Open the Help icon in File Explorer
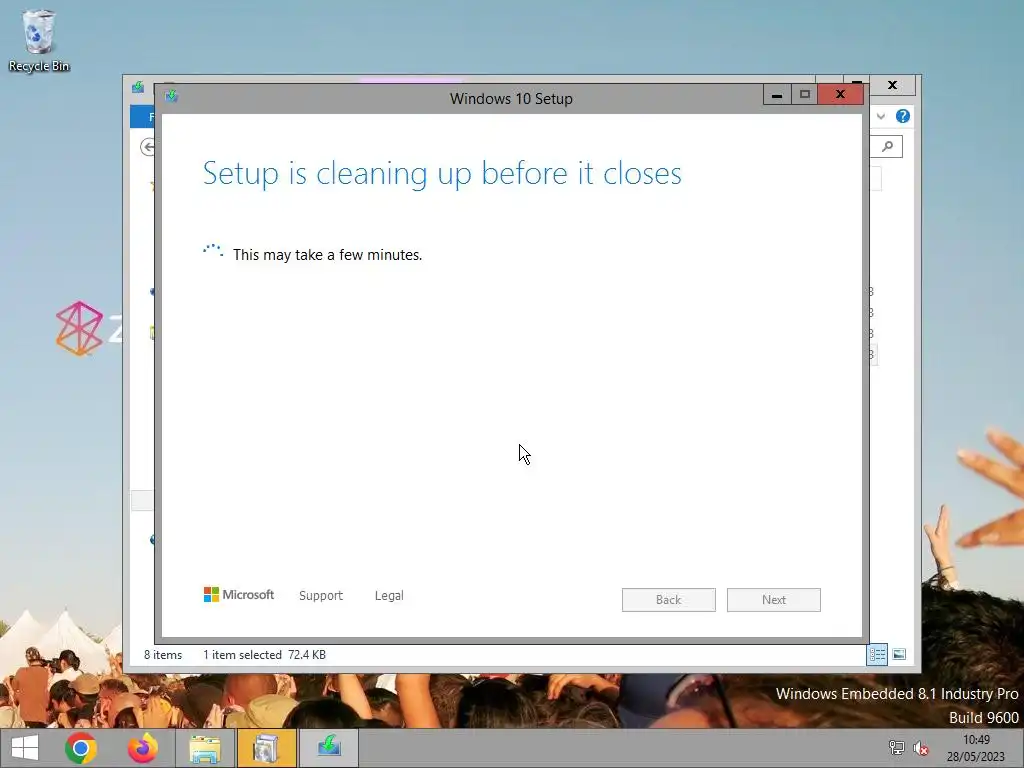Screen dimensions: 1024x768 pos(903,116)
